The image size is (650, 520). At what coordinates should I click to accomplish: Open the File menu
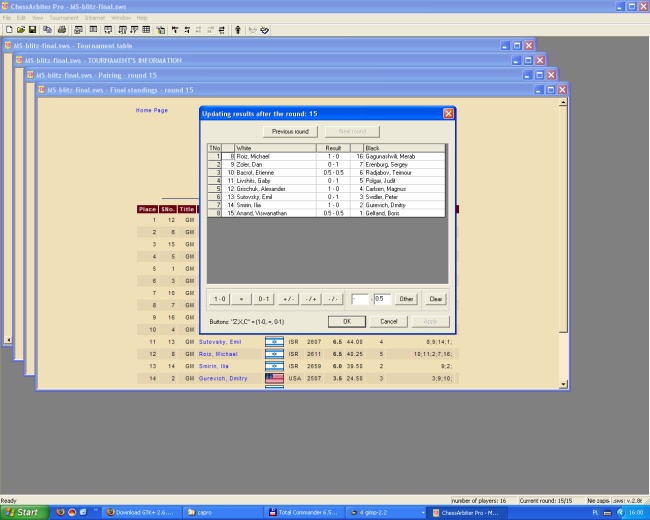[7, 18]
